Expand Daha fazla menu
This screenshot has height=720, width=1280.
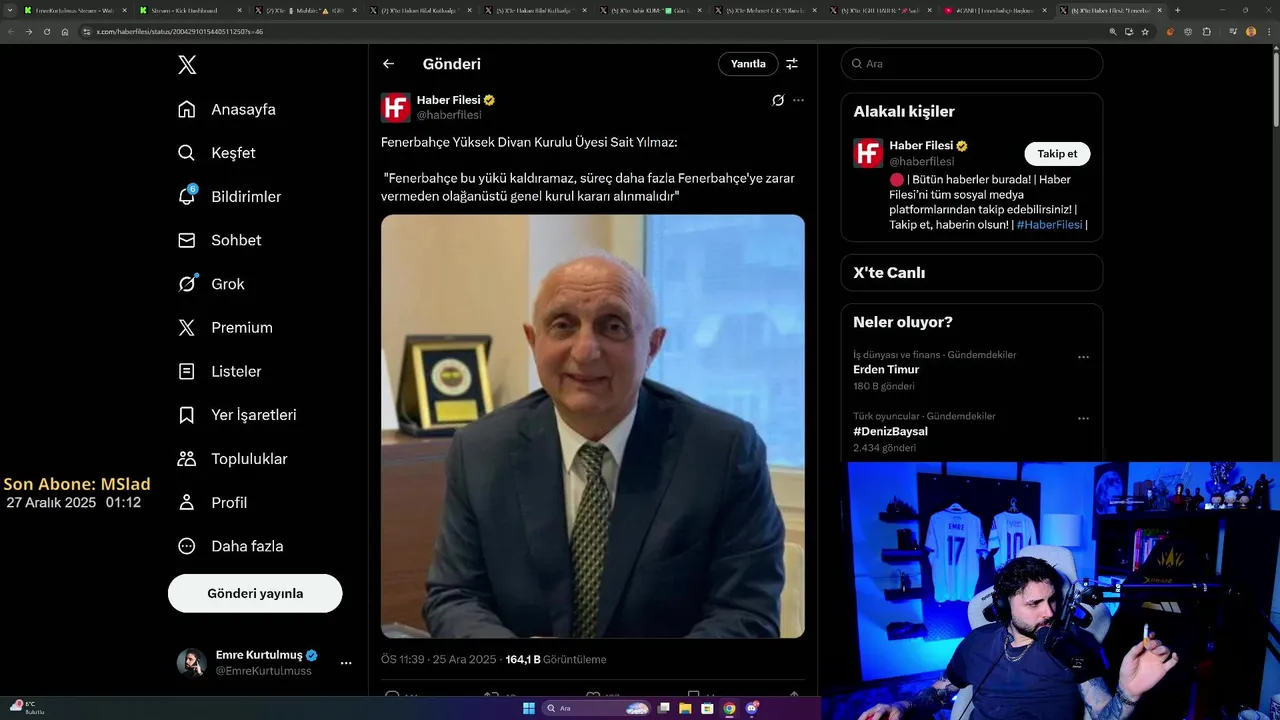(230, 546)
